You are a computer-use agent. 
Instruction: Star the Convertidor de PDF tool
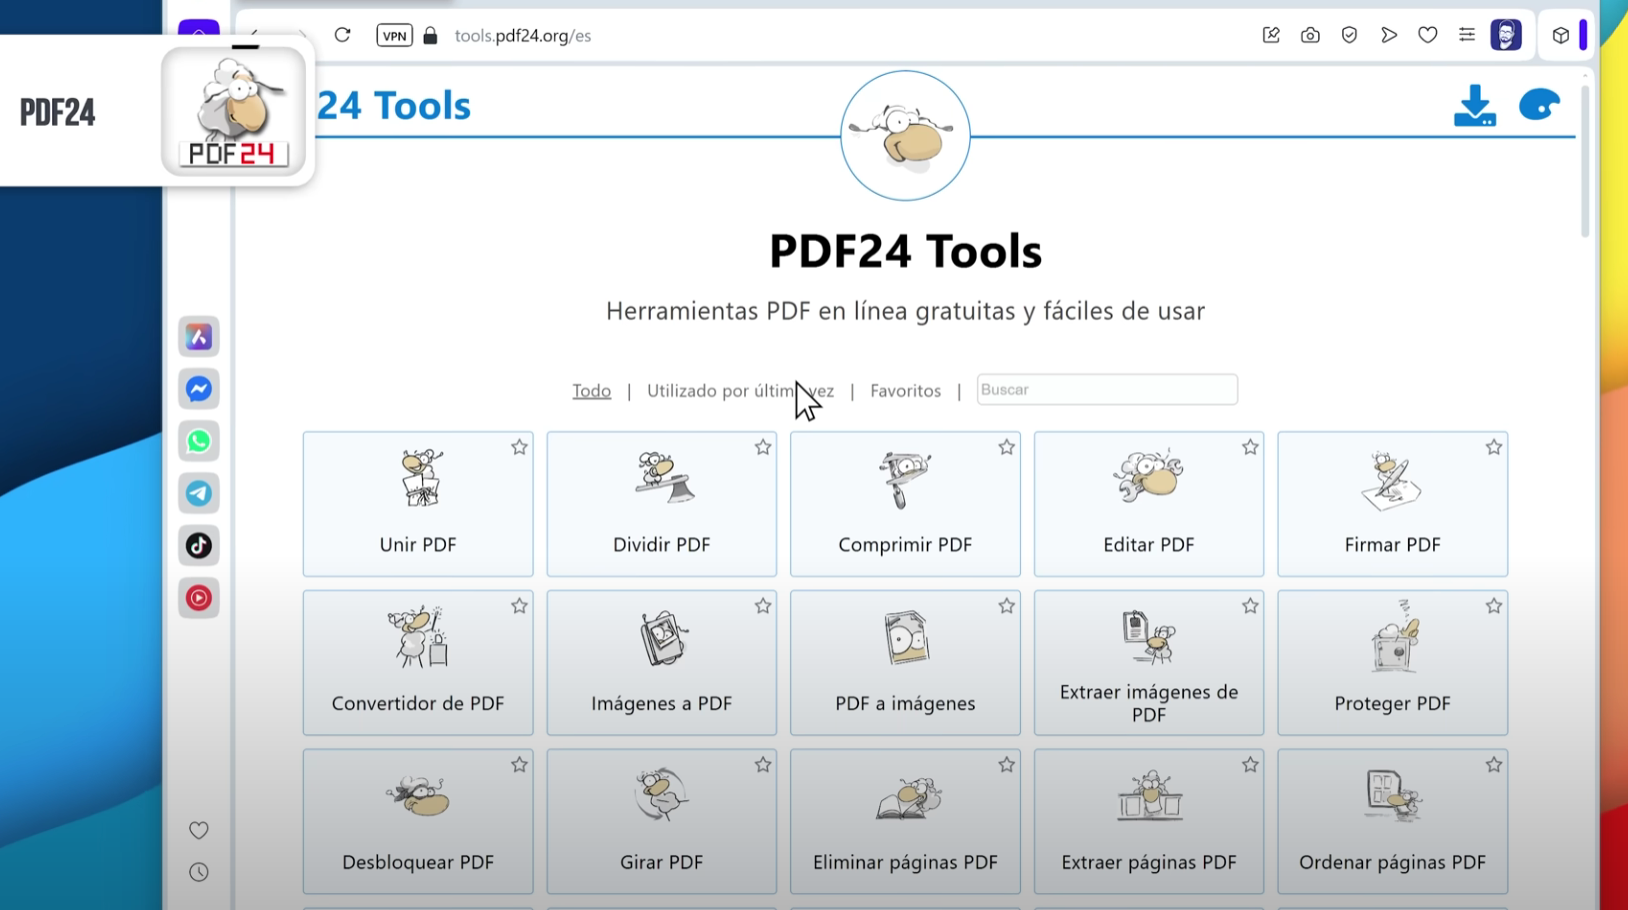click(x=519, y=606)
